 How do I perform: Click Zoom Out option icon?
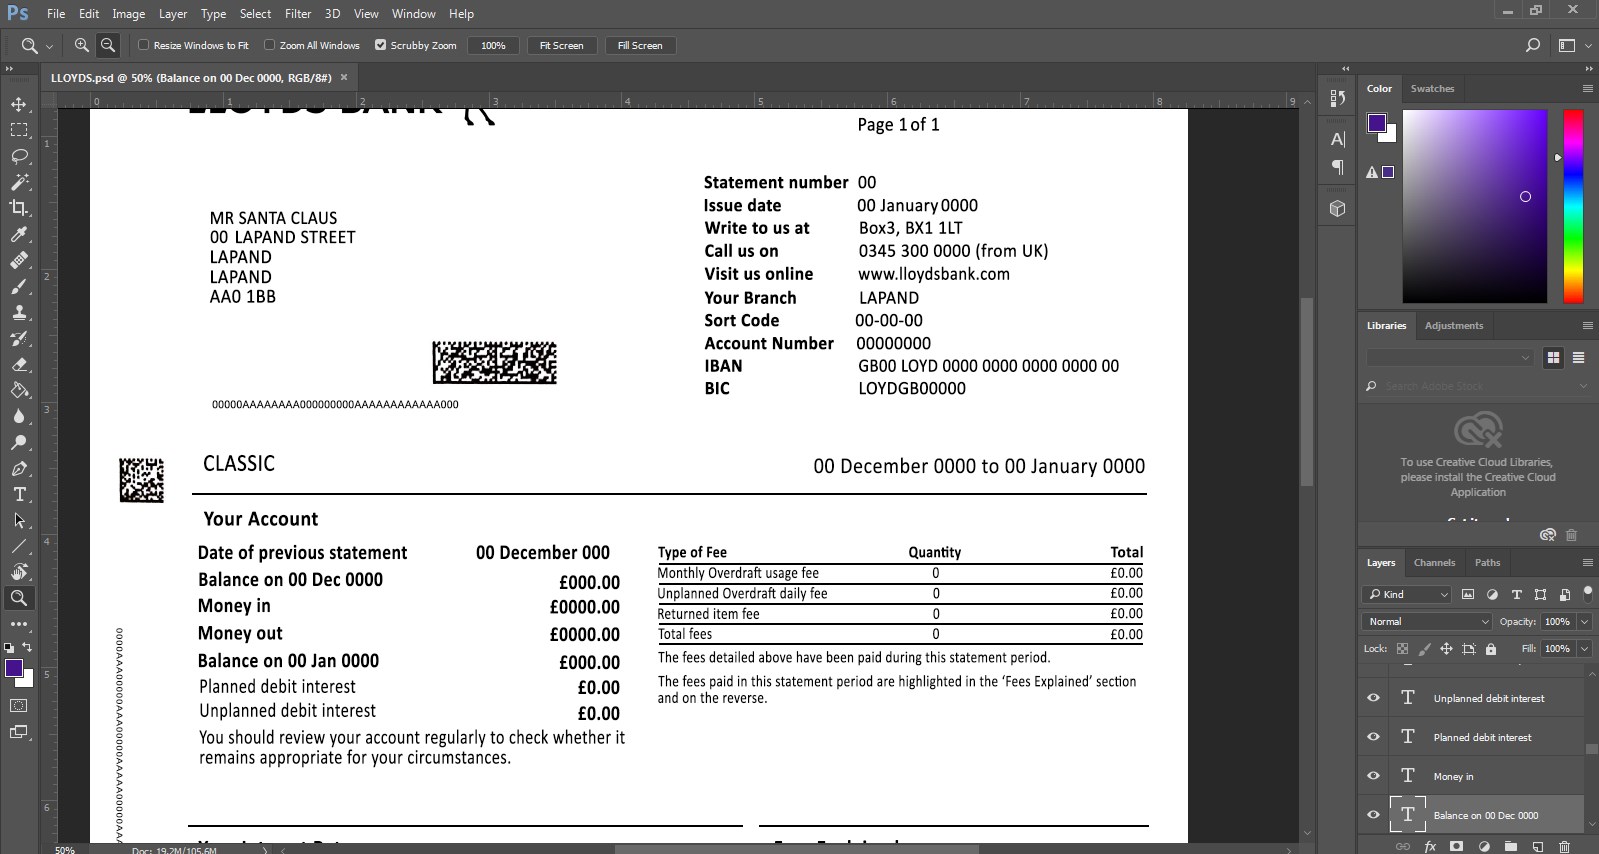click(108, 45)
